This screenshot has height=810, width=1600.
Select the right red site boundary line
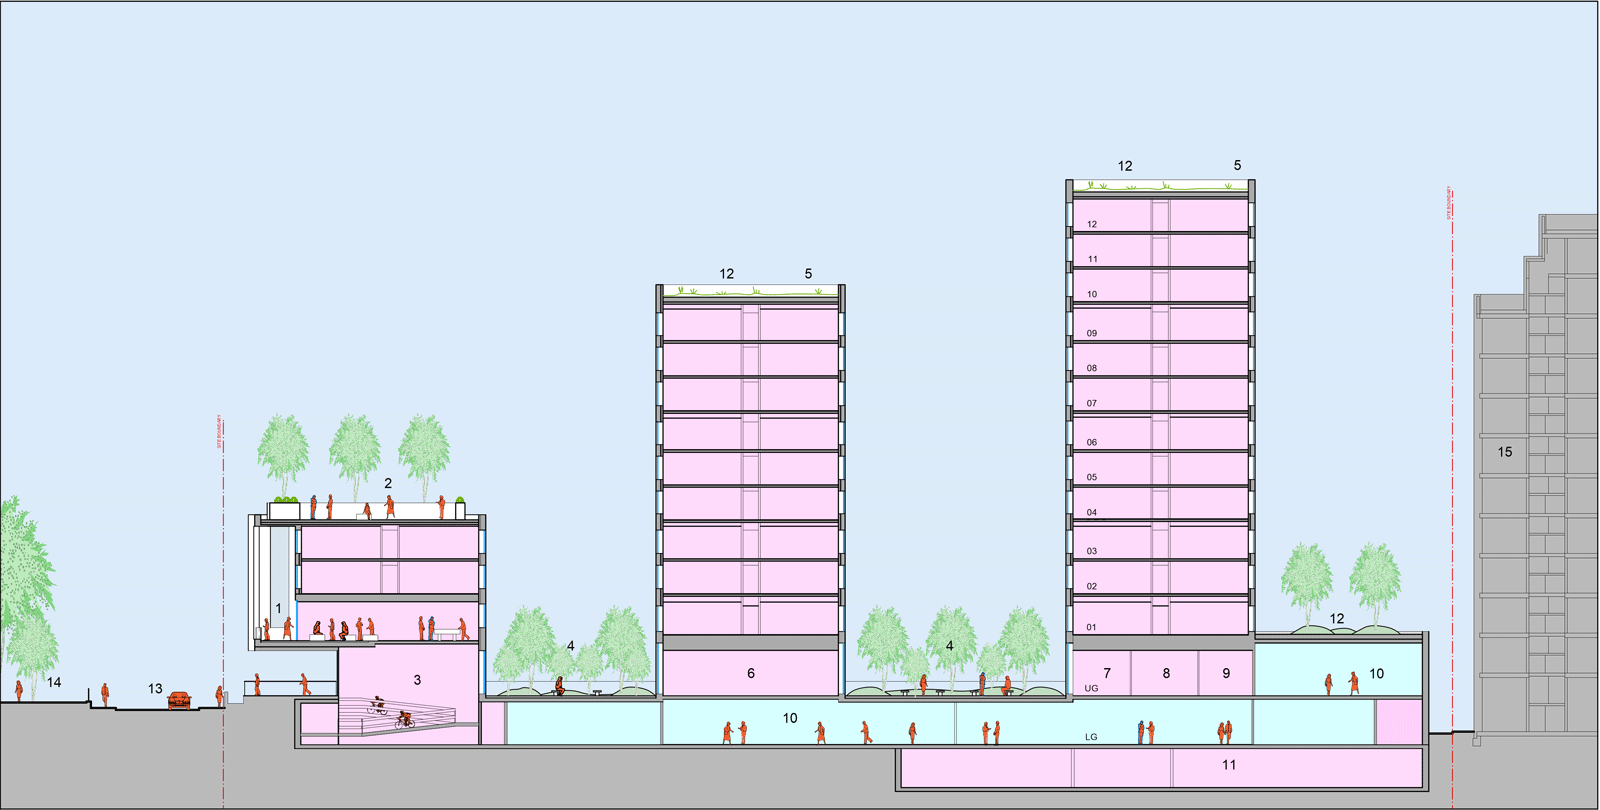(x=1452, y=500)
